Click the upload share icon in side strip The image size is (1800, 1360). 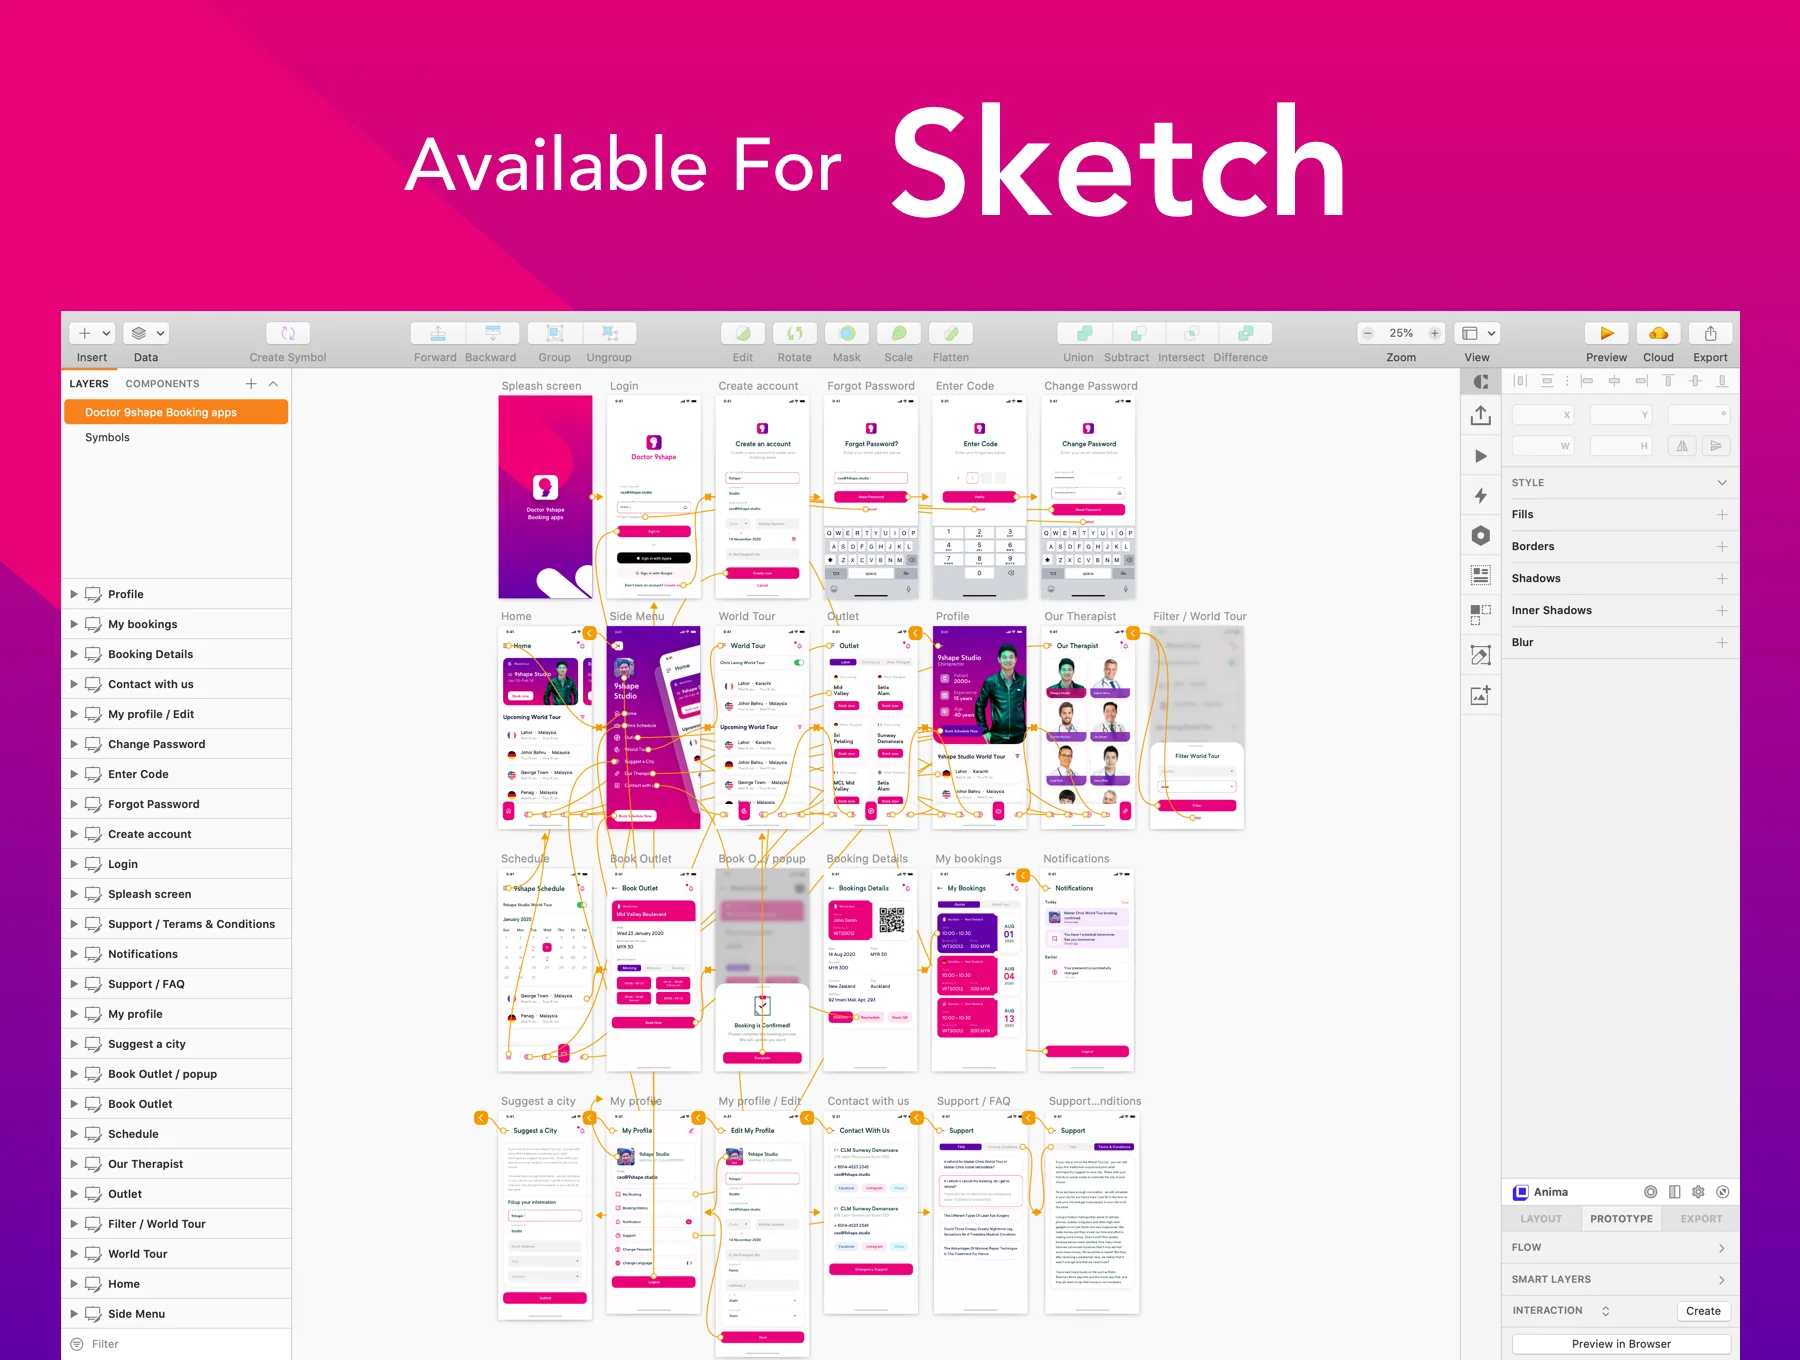click(x=1481, y=415)
